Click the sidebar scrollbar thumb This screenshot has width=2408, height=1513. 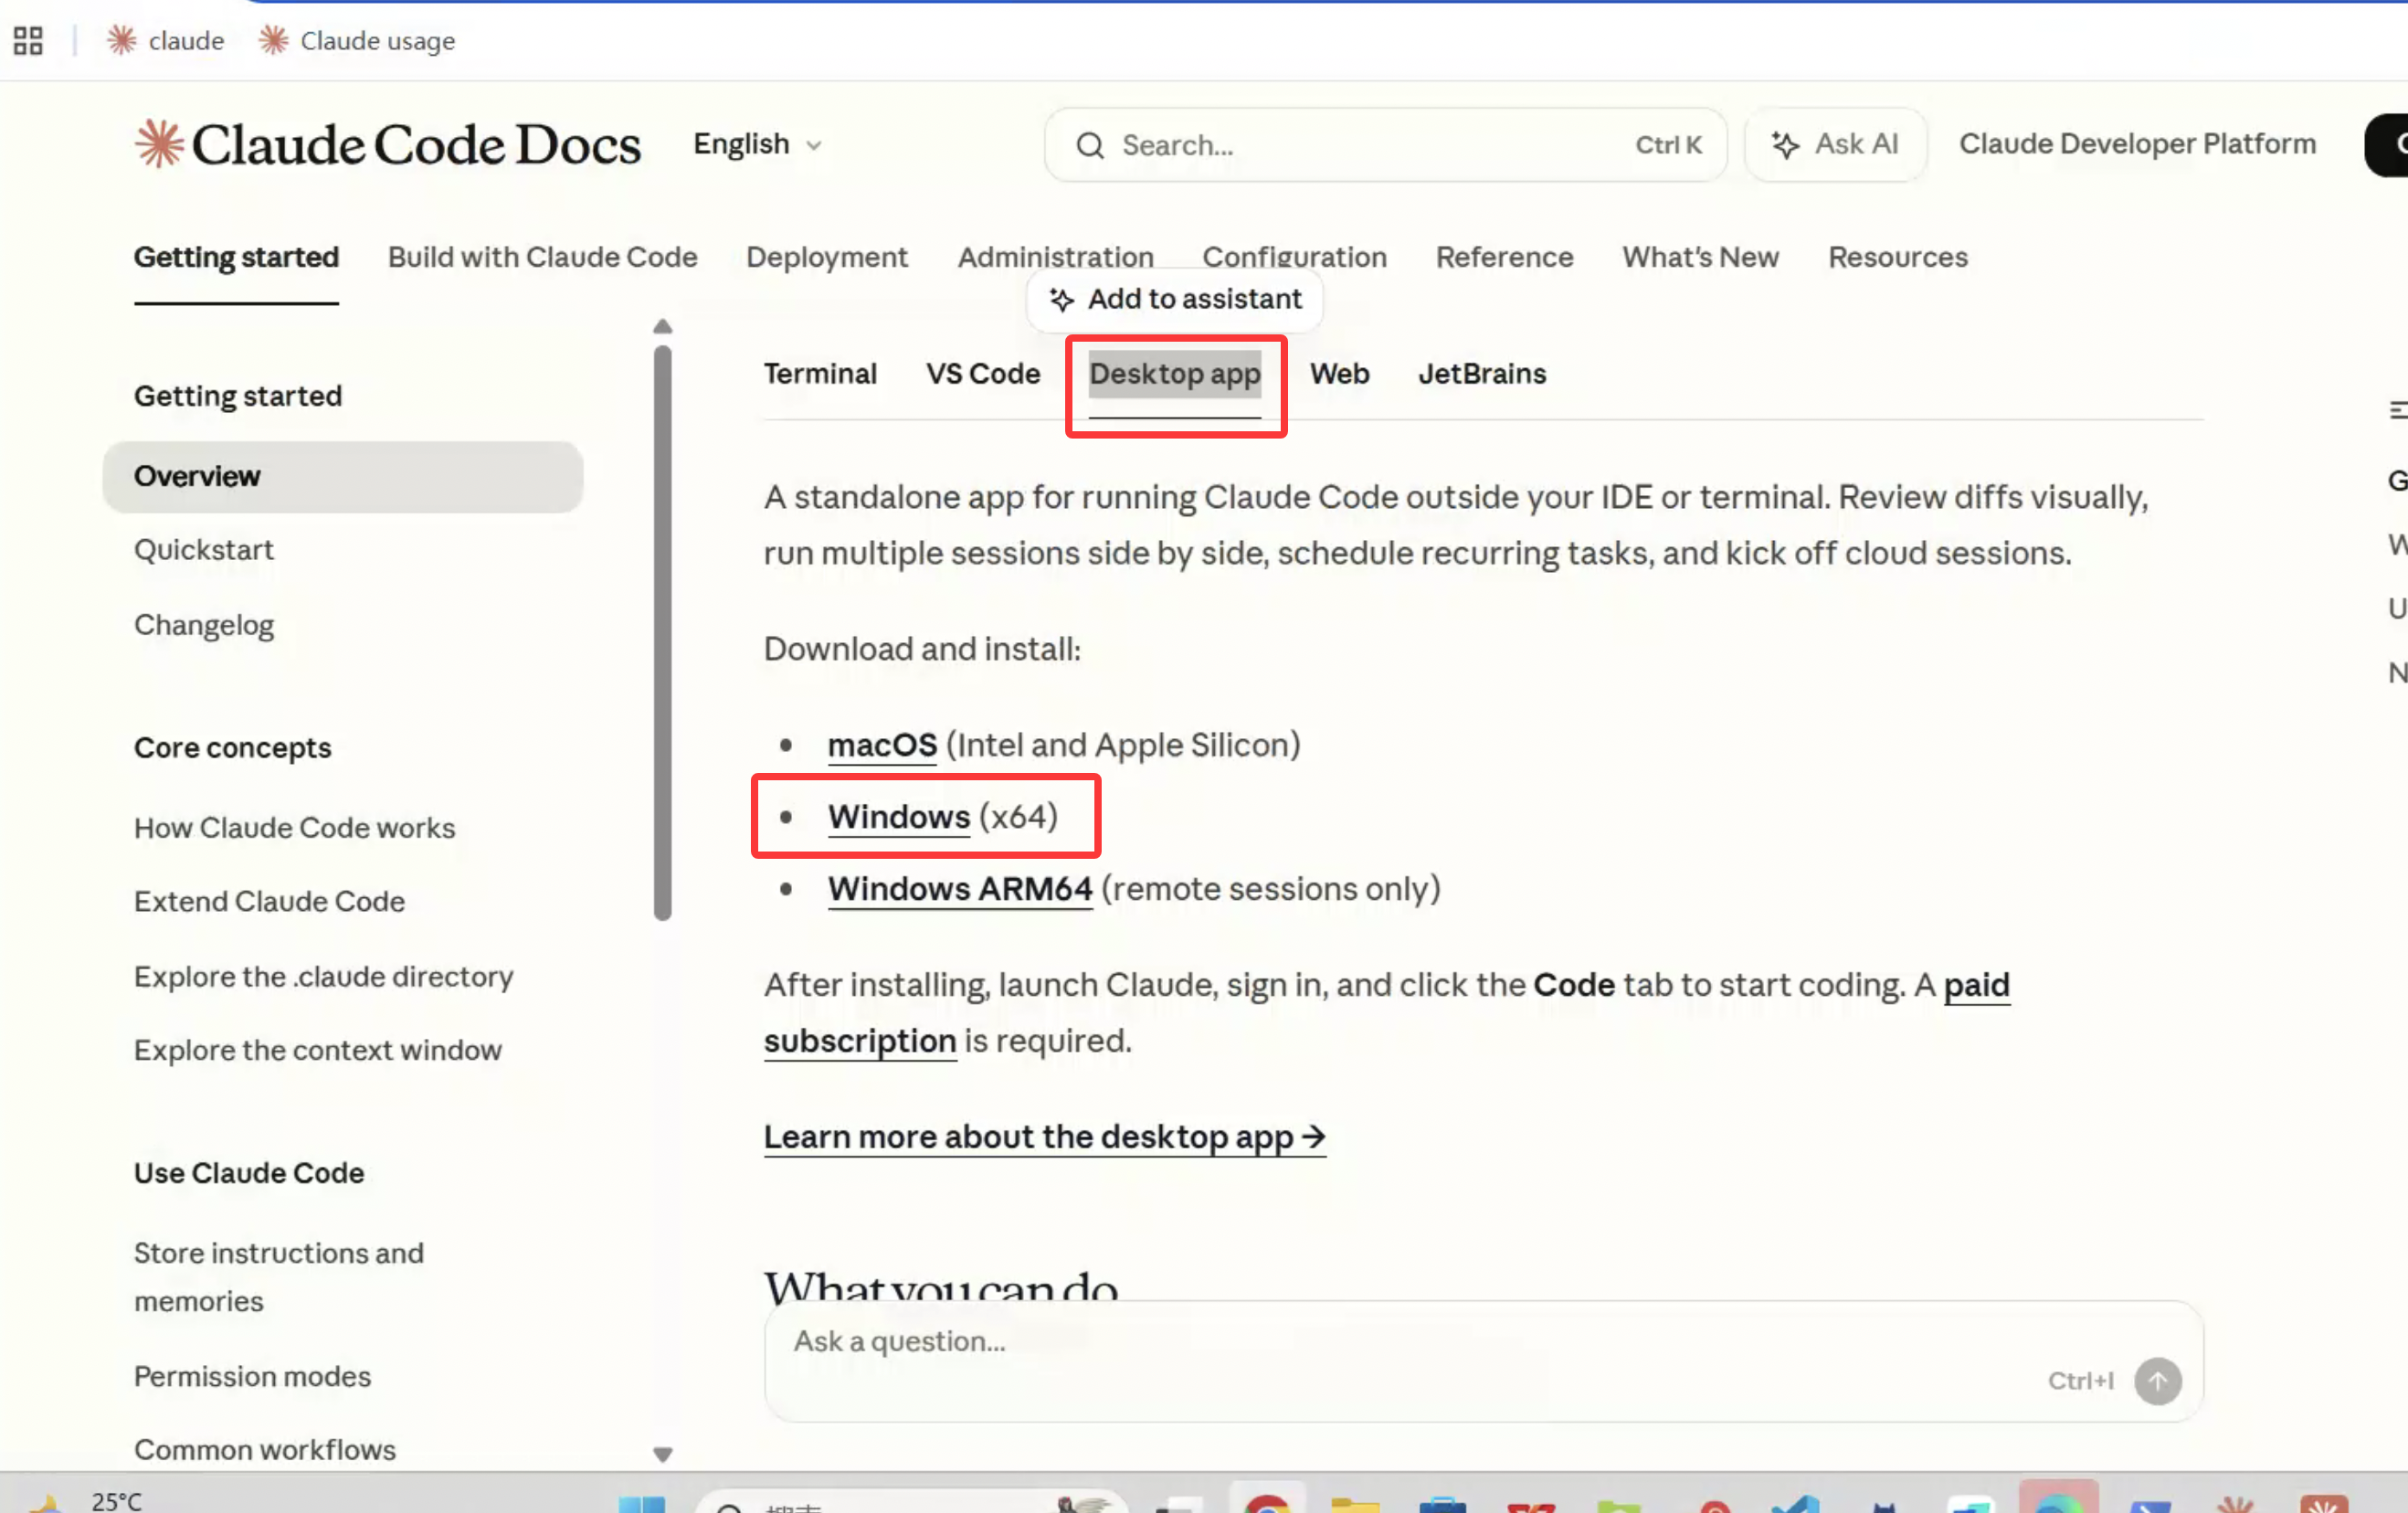click(662, 633)
